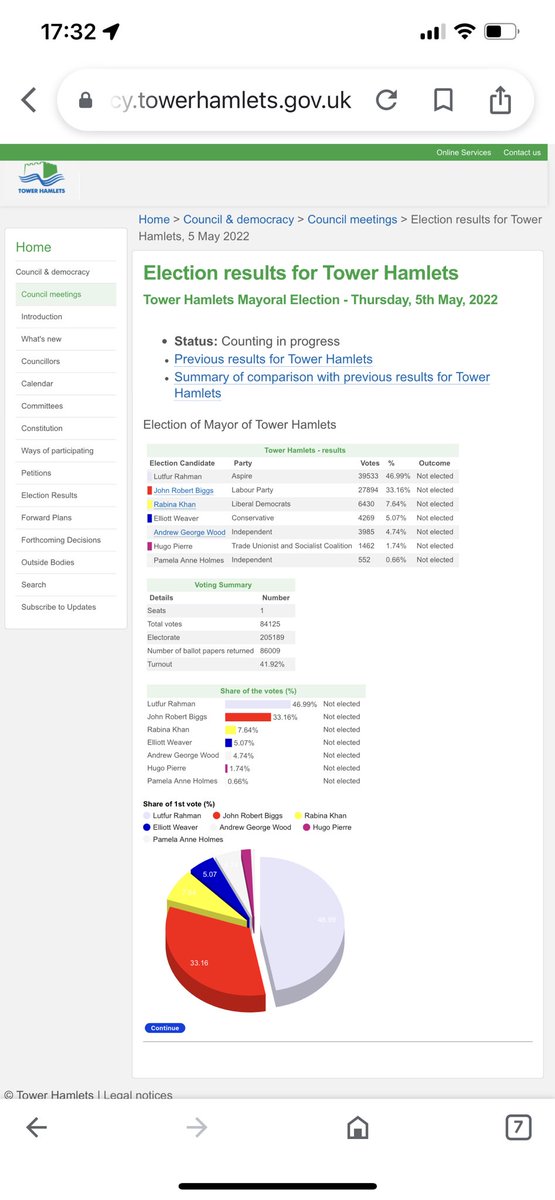Click Home heading in sidebar
This screenshot has height=1200, width=555.
33,247
